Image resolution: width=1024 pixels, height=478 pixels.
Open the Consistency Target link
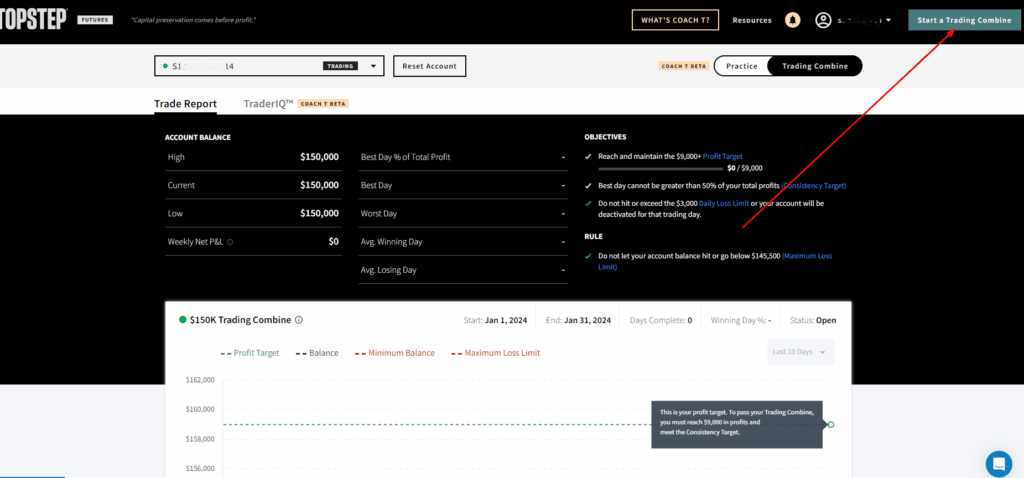point(814,185)
